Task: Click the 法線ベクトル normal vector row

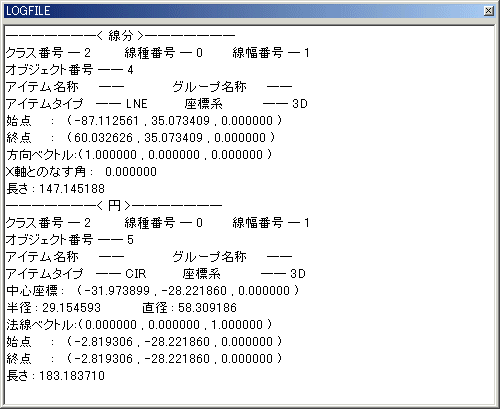Action: [x=139, y=325]
